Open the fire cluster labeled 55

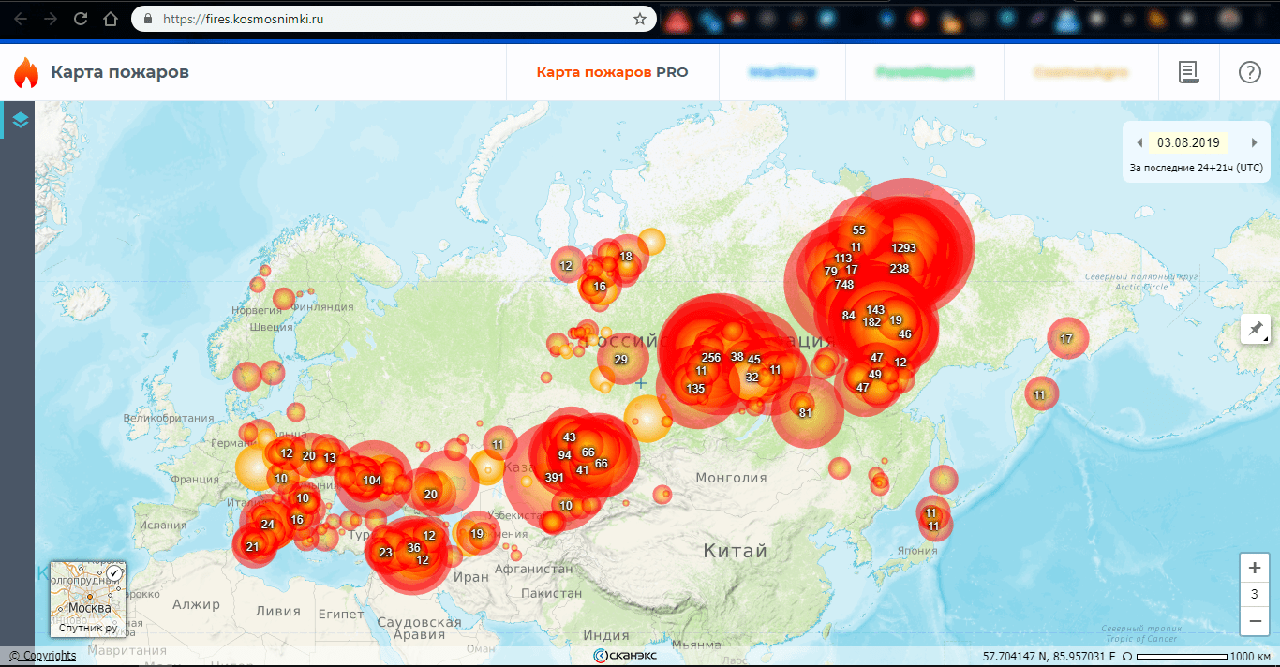pos(859,230)
